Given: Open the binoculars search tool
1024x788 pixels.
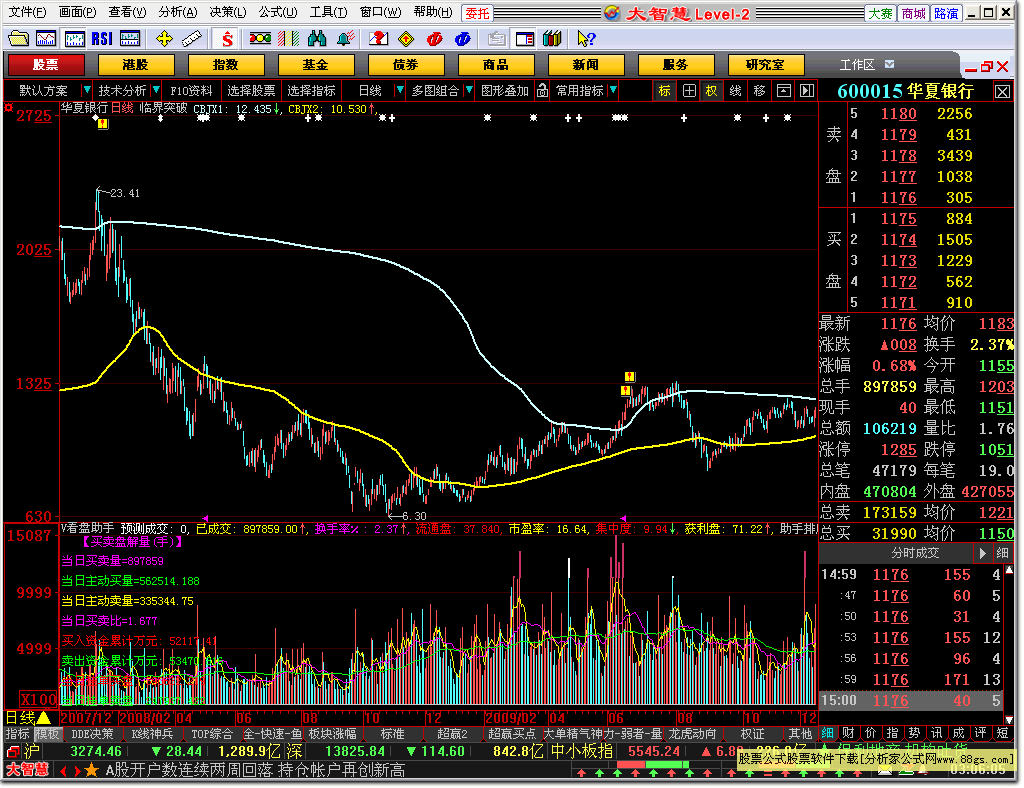Looking at the screenshot, I should pos(317,39).
